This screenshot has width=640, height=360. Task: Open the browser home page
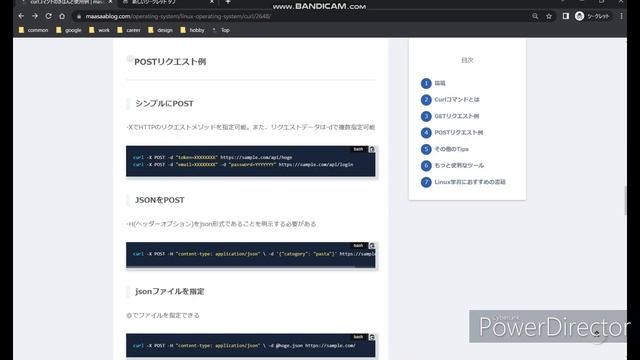[62, 16]
